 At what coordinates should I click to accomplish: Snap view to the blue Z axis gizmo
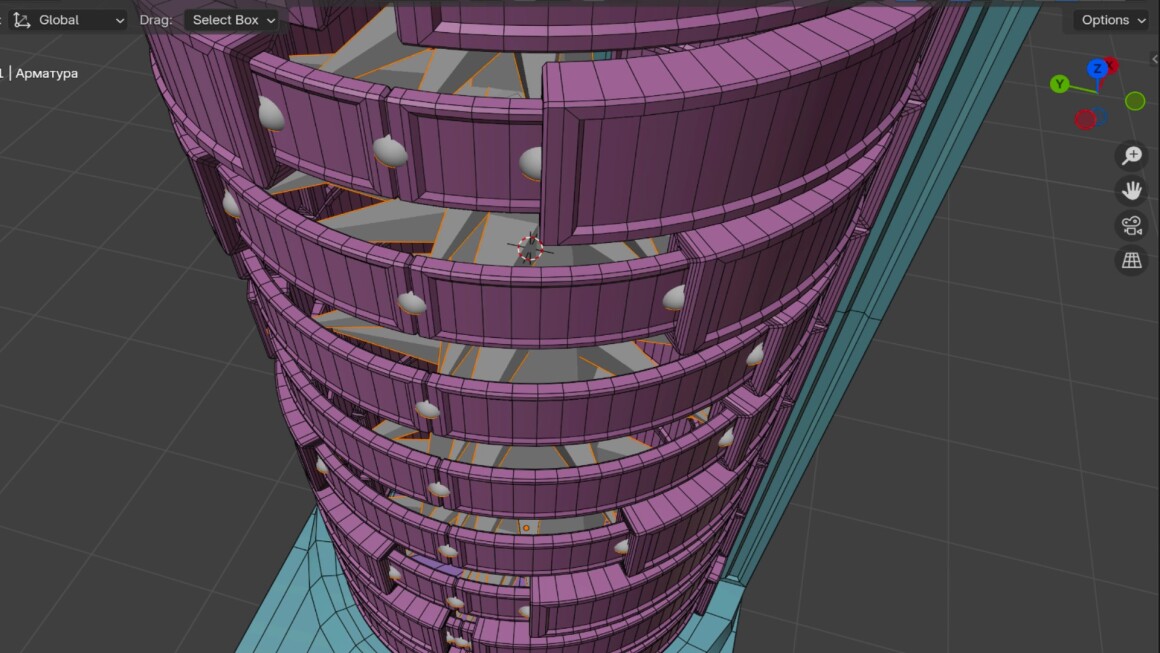[x=1097, y=69]
